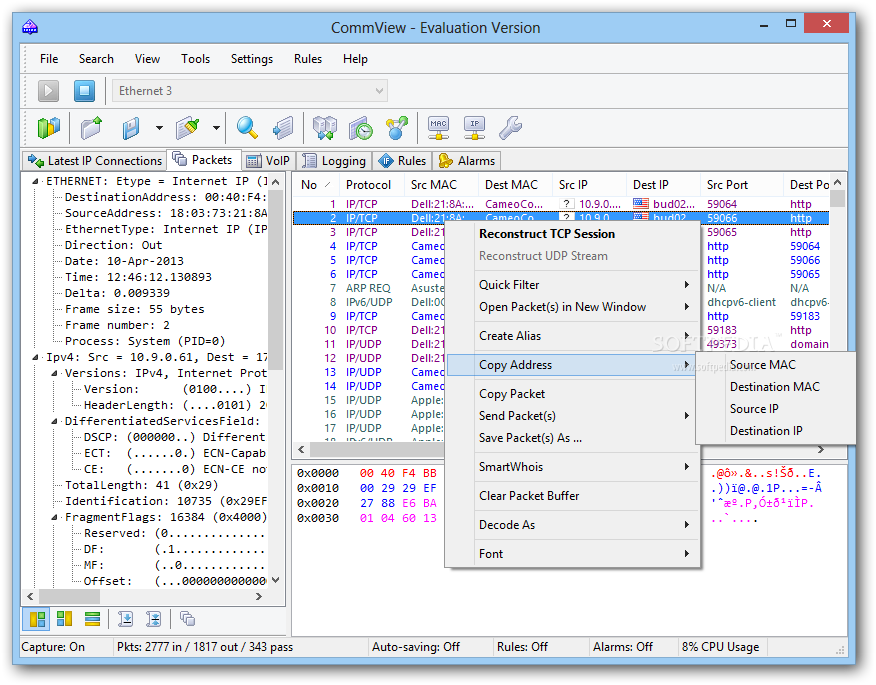
Task: Open the SmartWhois submenu
Action: [573, 467]
